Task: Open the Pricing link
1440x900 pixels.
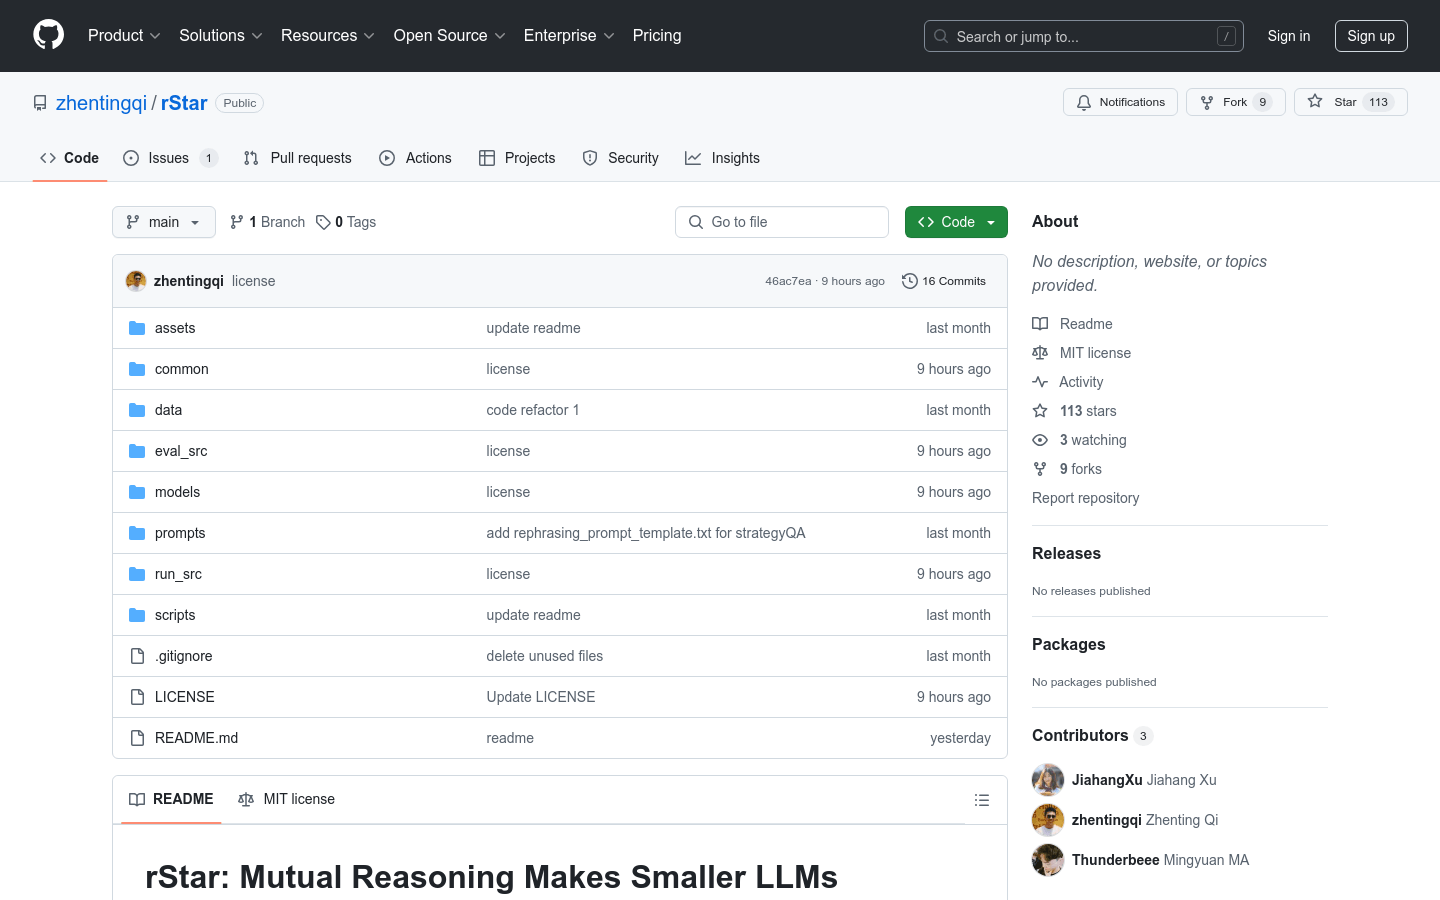Action: point(657,35)
